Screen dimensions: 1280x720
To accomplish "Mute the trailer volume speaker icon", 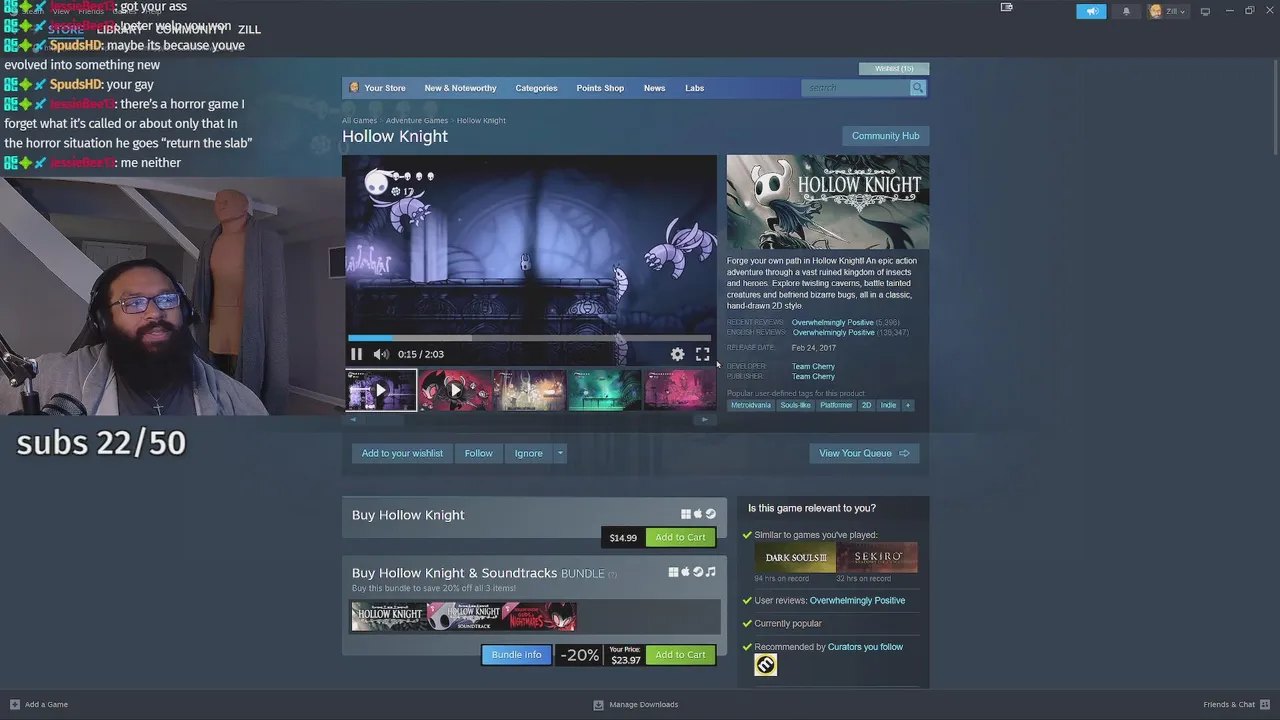I will pos(380,354).
